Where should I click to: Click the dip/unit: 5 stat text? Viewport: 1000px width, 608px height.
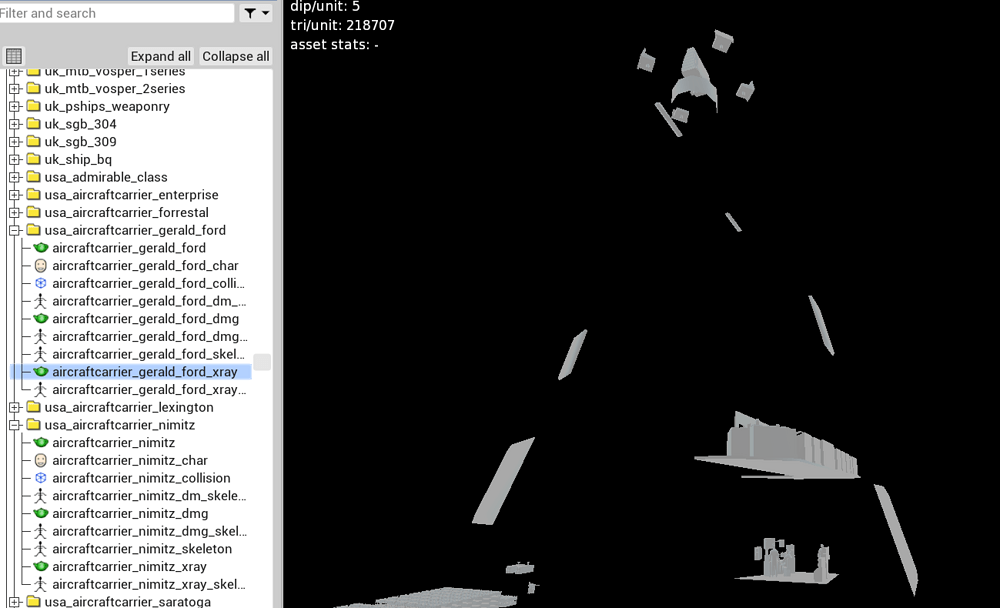tap(325, 6)
